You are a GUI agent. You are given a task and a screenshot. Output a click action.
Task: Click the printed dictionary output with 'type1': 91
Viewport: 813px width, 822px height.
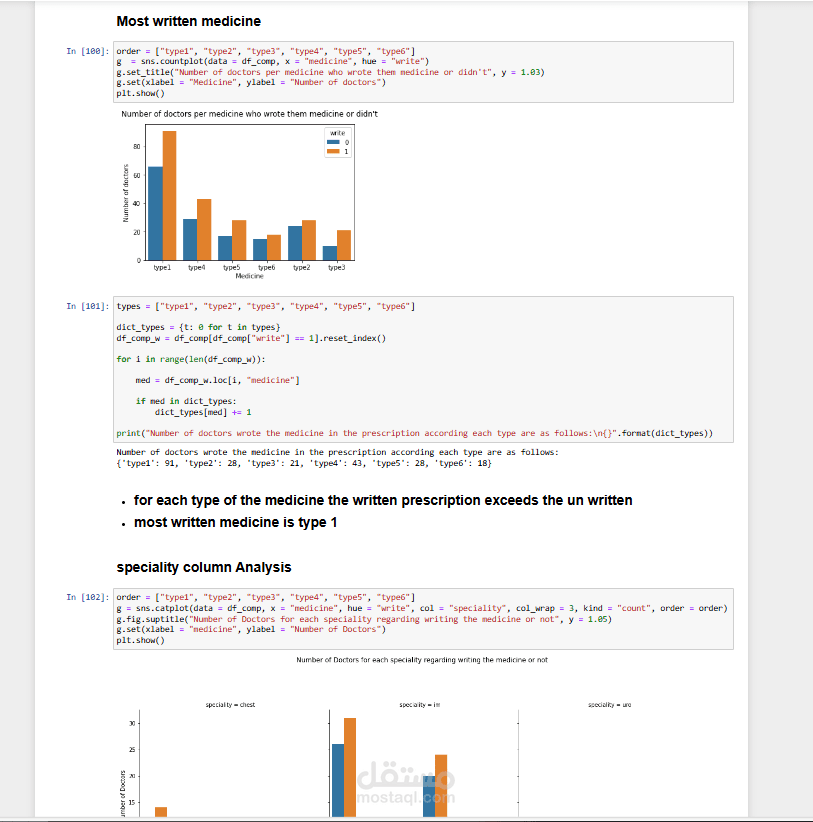point(304,463)
